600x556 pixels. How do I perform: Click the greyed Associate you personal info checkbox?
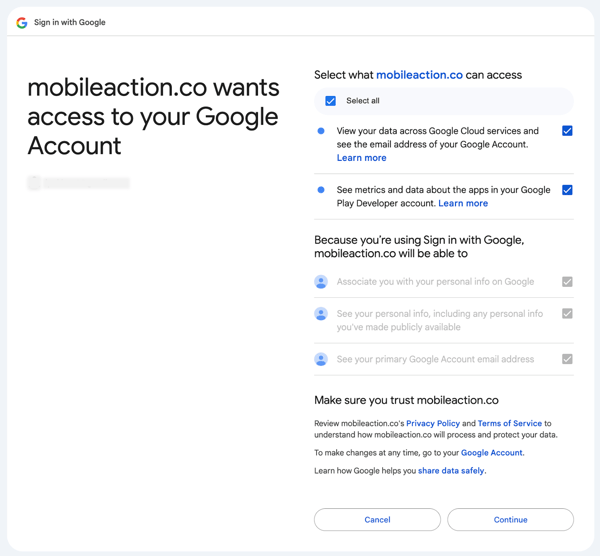(x=567, y=282)
